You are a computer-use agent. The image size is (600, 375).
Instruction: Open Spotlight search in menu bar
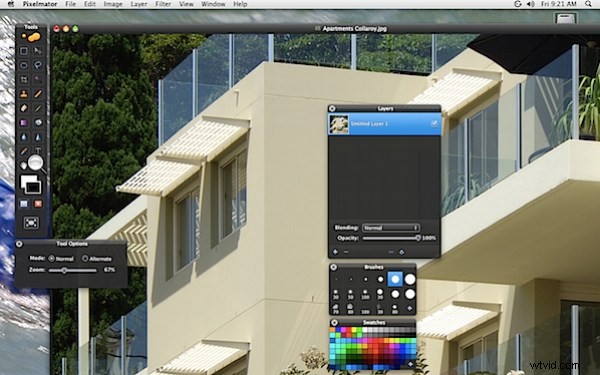[588, 4]
